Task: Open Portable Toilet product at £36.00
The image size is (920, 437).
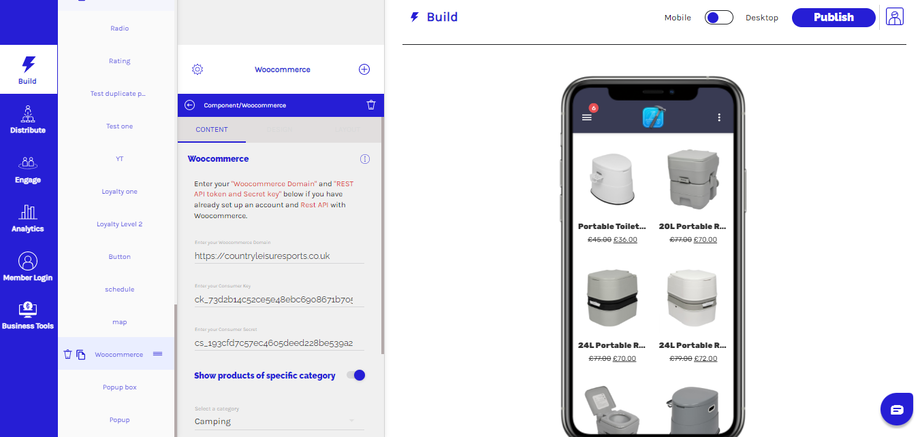Action: [x=612, y=197]
